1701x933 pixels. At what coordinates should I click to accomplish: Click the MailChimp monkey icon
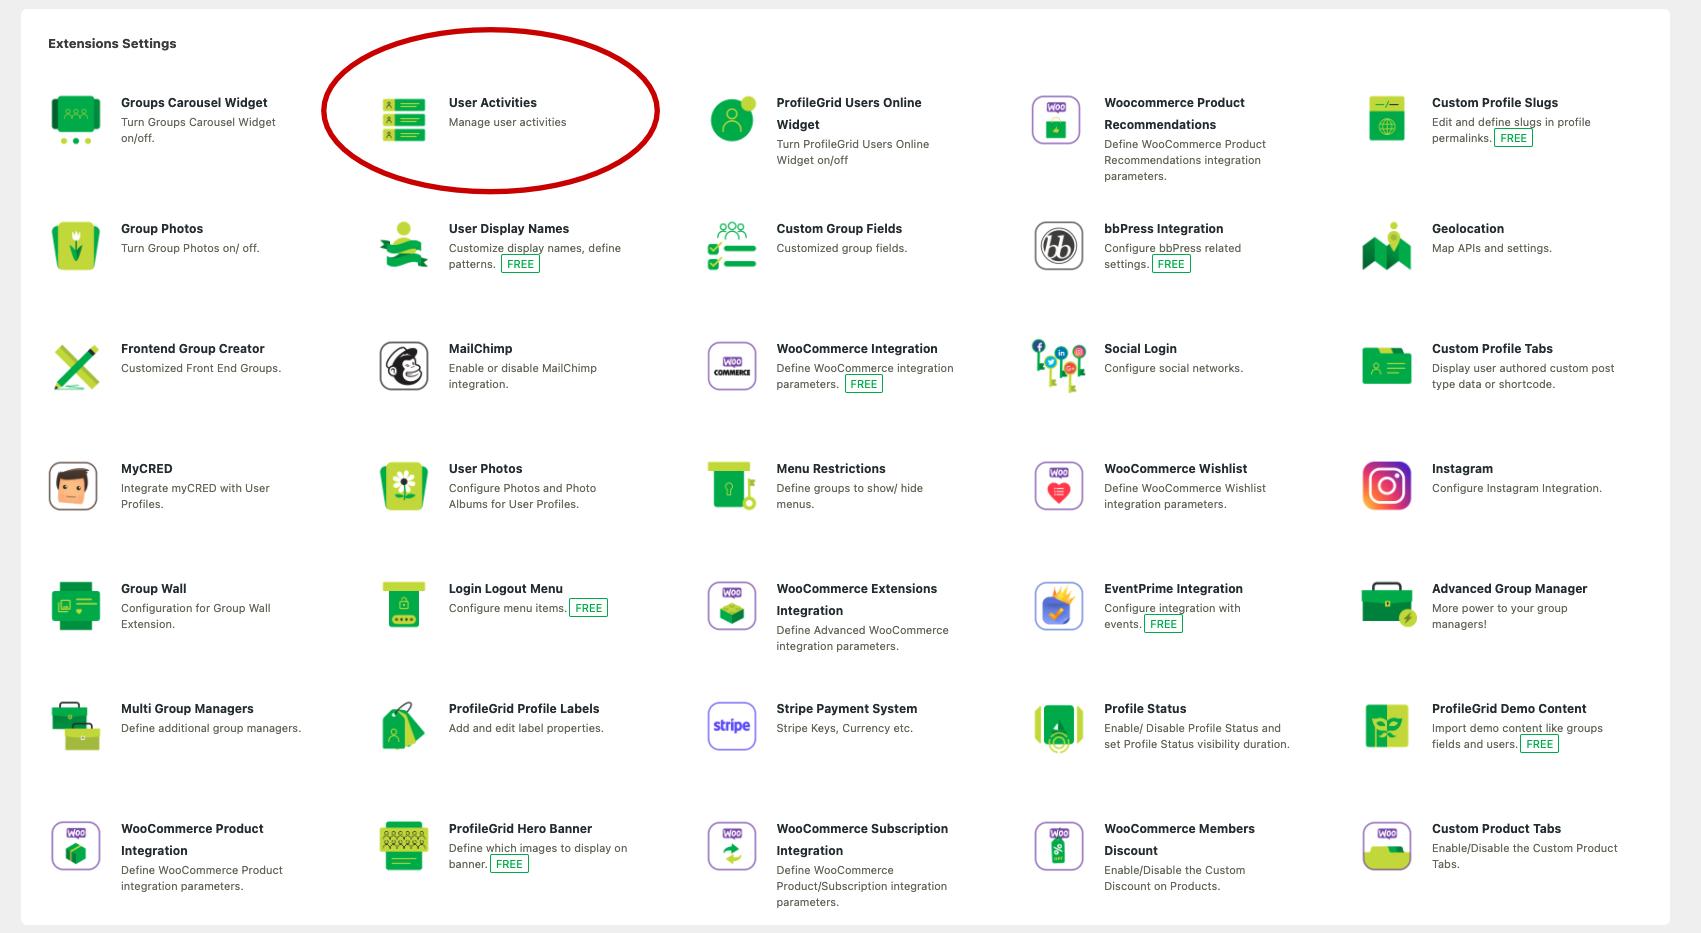pos(404,366)
